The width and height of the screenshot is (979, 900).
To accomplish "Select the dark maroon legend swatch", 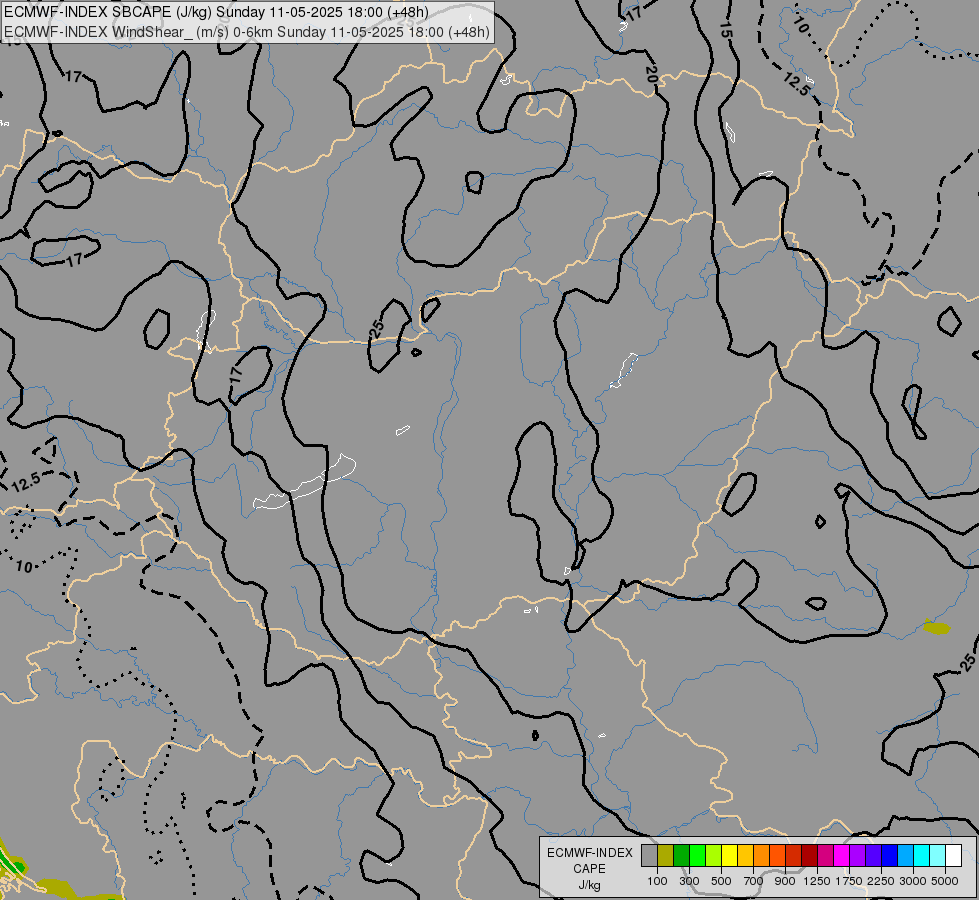I will click(809, 856).
